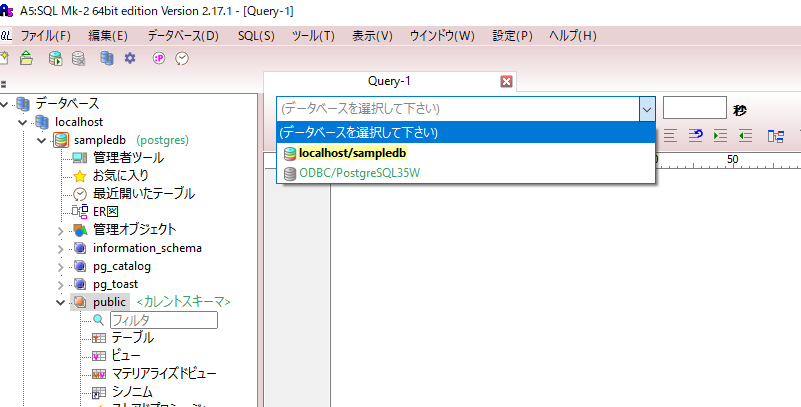
Task: Click the seconds timeout input box
Action: click(694, 108)
